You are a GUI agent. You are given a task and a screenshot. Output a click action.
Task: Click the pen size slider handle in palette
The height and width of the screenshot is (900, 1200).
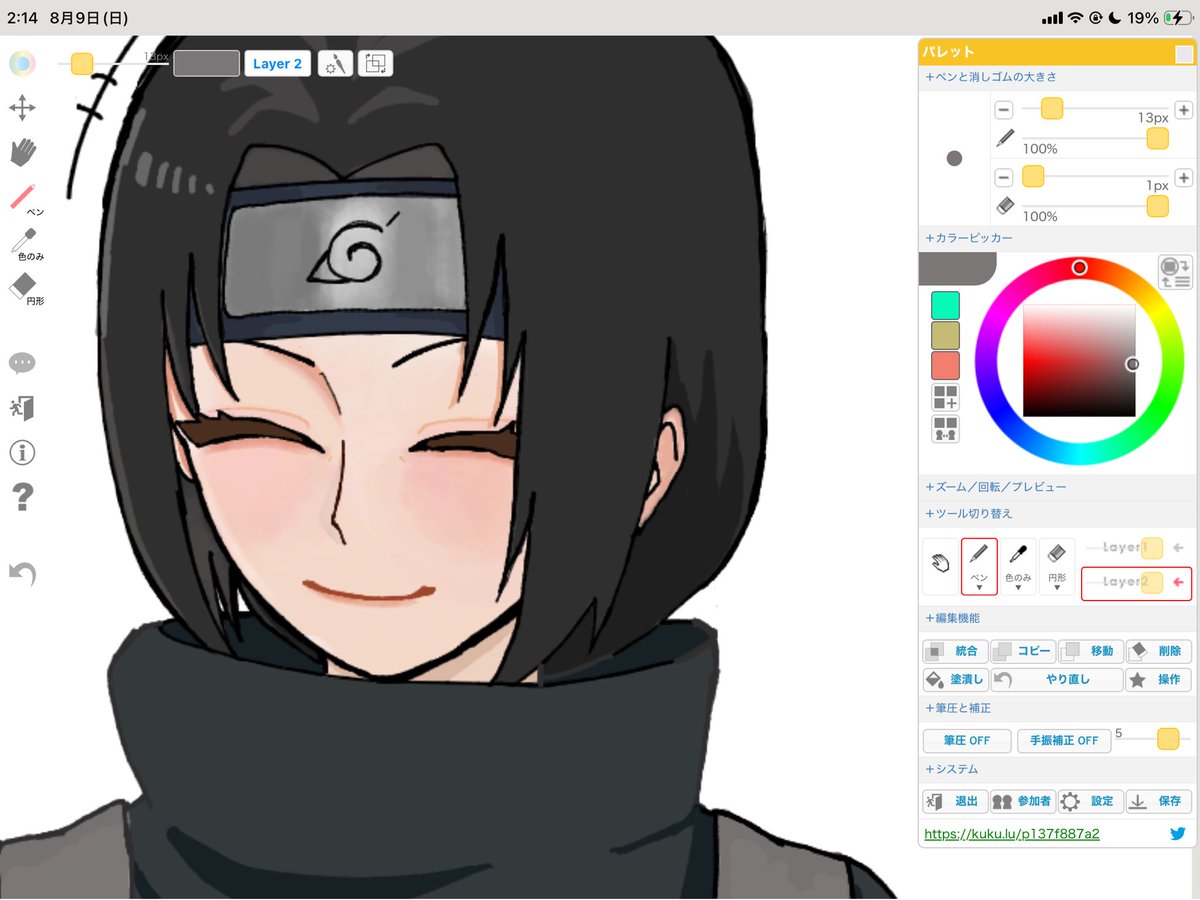(1051, 107)
